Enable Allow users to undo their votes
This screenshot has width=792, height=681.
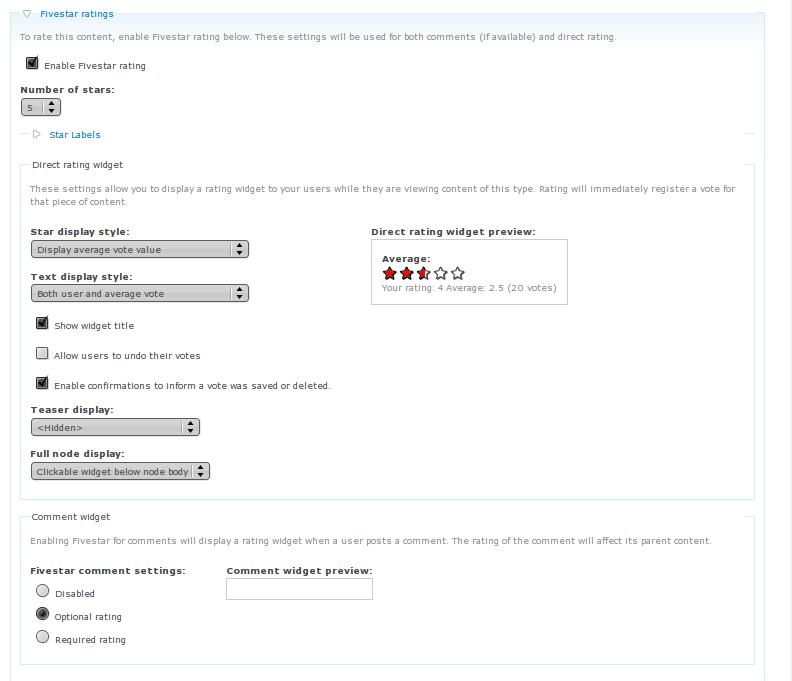(42, 353)
